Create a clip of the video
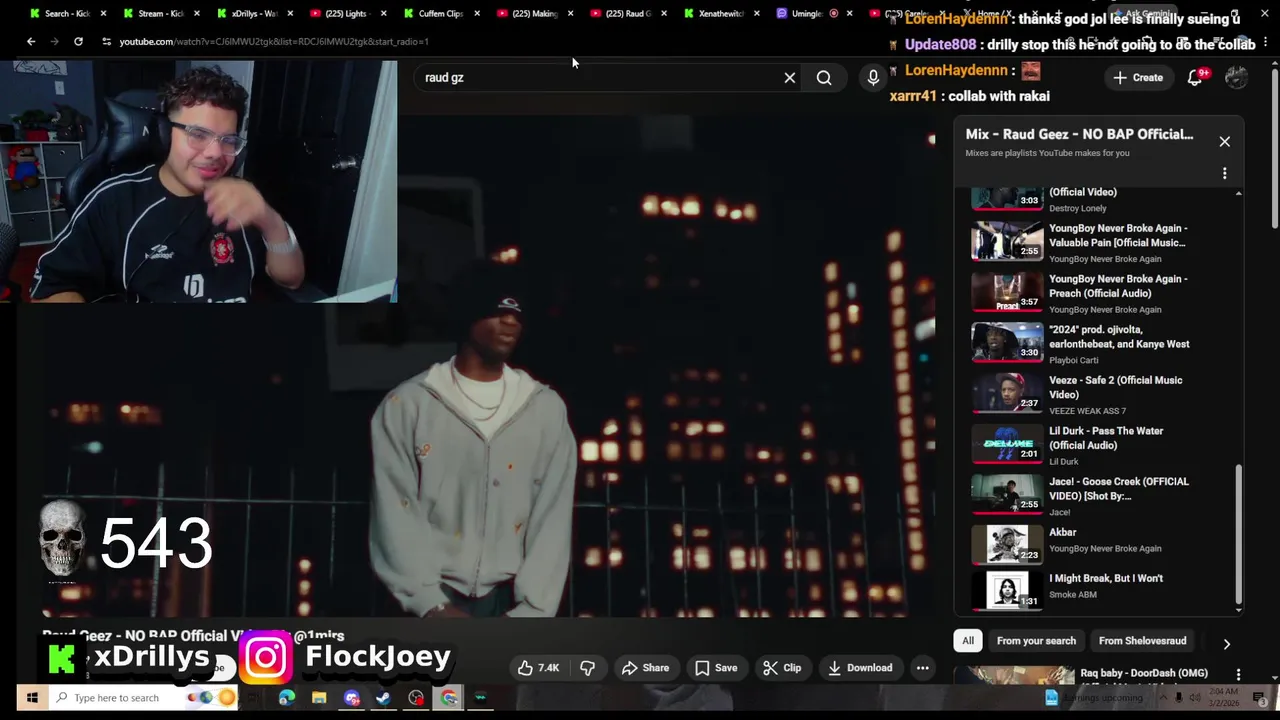 click(x=781, y=668)
